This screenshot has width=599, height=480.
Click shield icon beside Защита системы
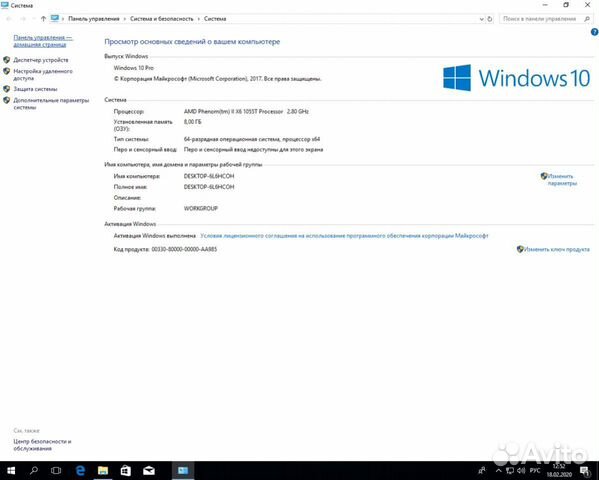click(x=6, y=89)
